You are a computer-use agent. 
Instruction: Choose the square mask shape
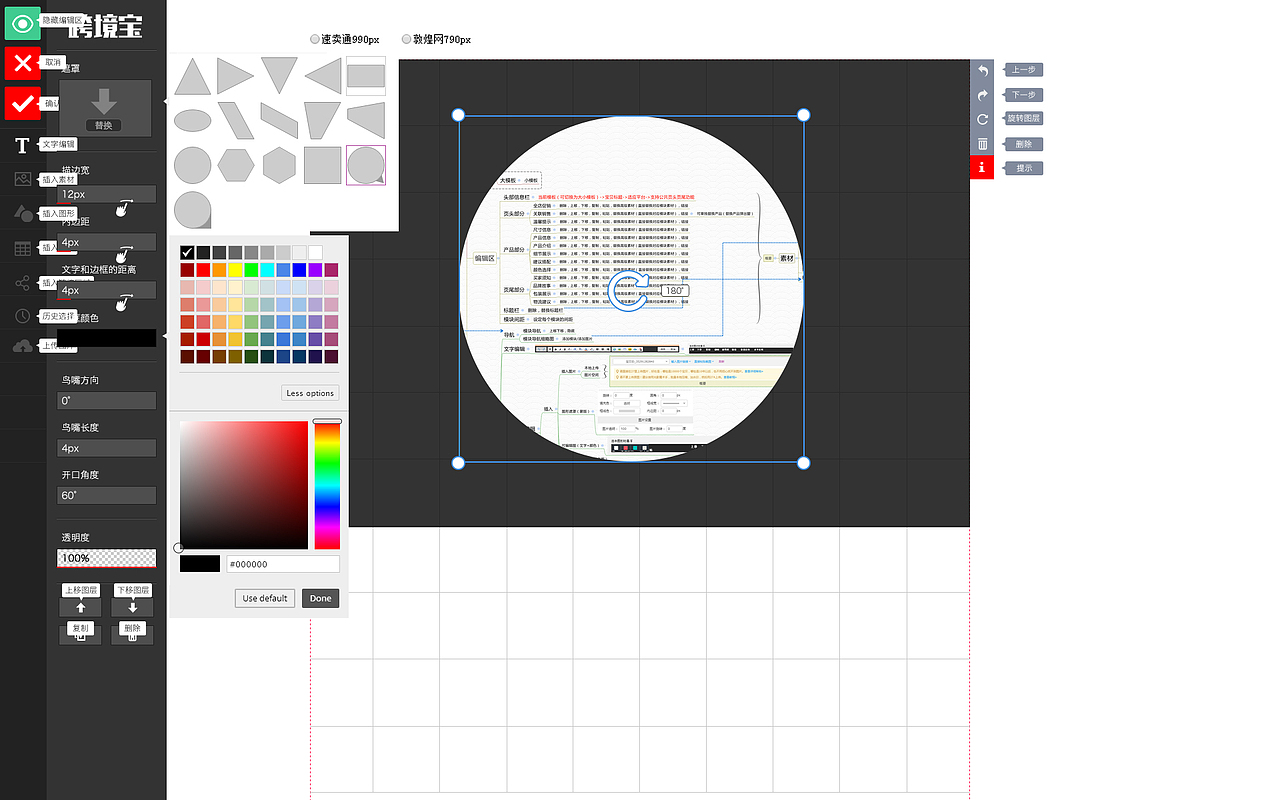coord(322,165)
